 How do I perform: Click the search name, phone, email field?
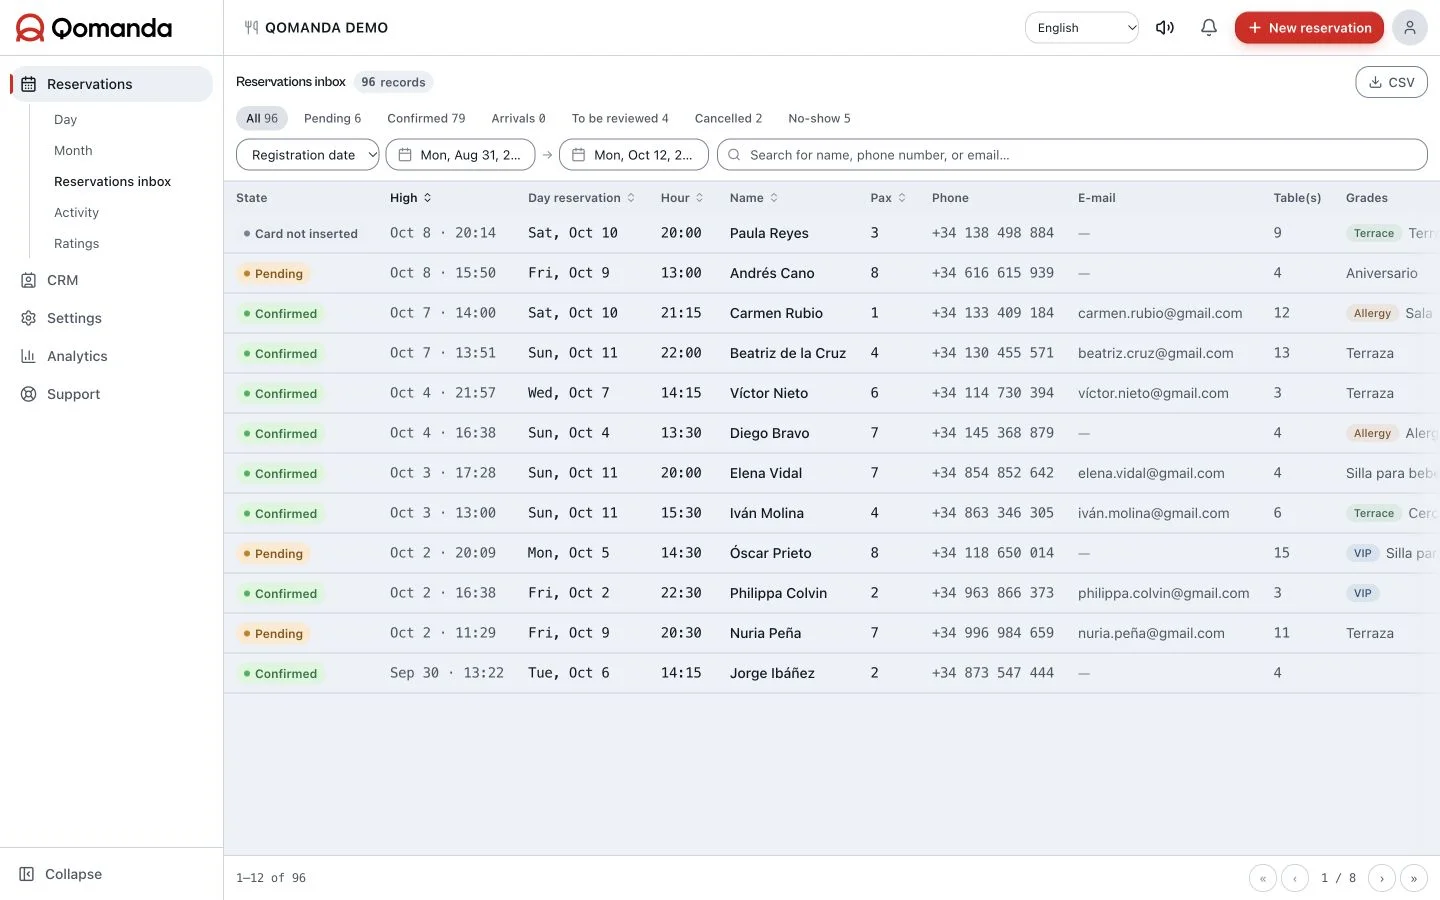(x=1072, y=155)
